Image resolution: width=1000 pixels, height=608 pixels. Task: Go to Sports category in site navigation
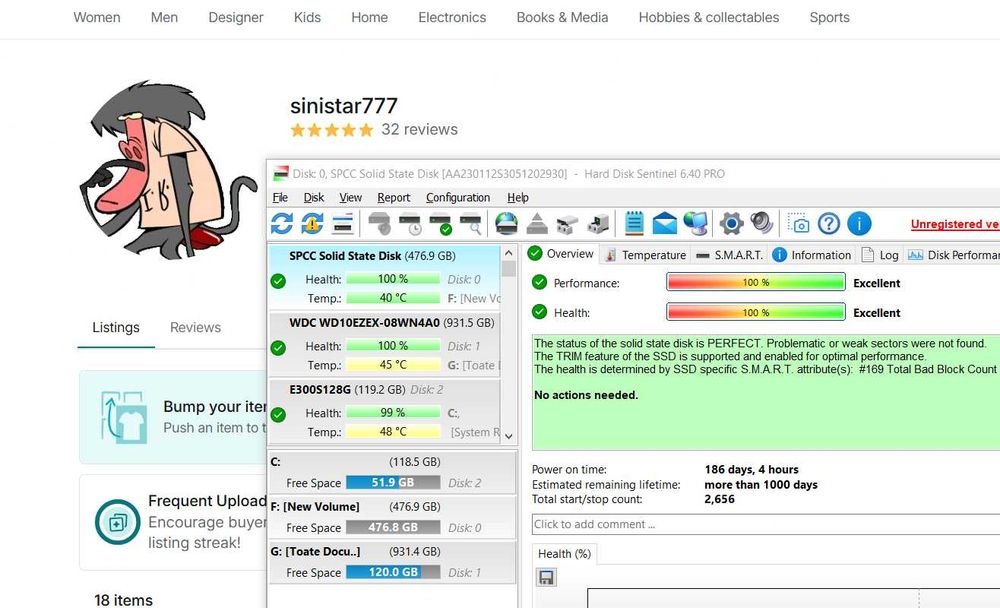tap(830, 18)
